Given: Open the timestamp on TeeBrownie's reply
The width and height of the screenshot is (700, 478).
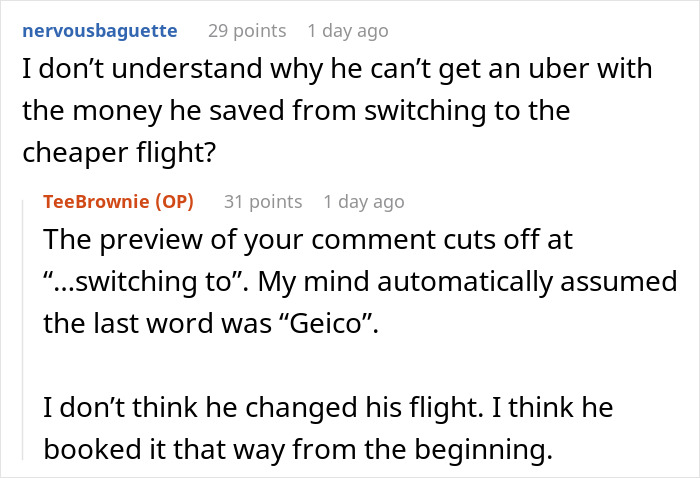Looking at the screenshot, I should [x=364, y=202].
